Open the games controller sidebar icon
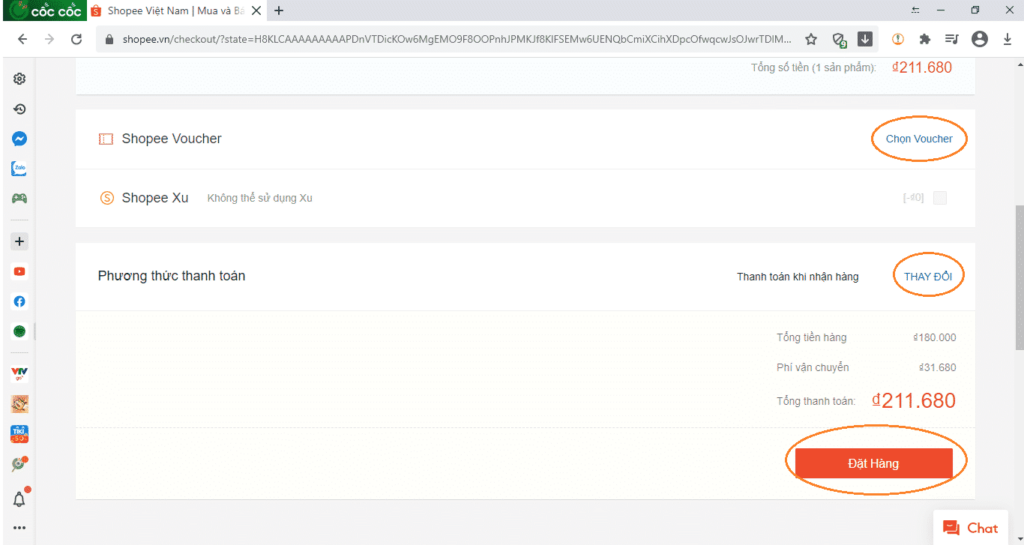Viewport: 1024px width, 545px height. pyautogui.click(x=20, y=198)
